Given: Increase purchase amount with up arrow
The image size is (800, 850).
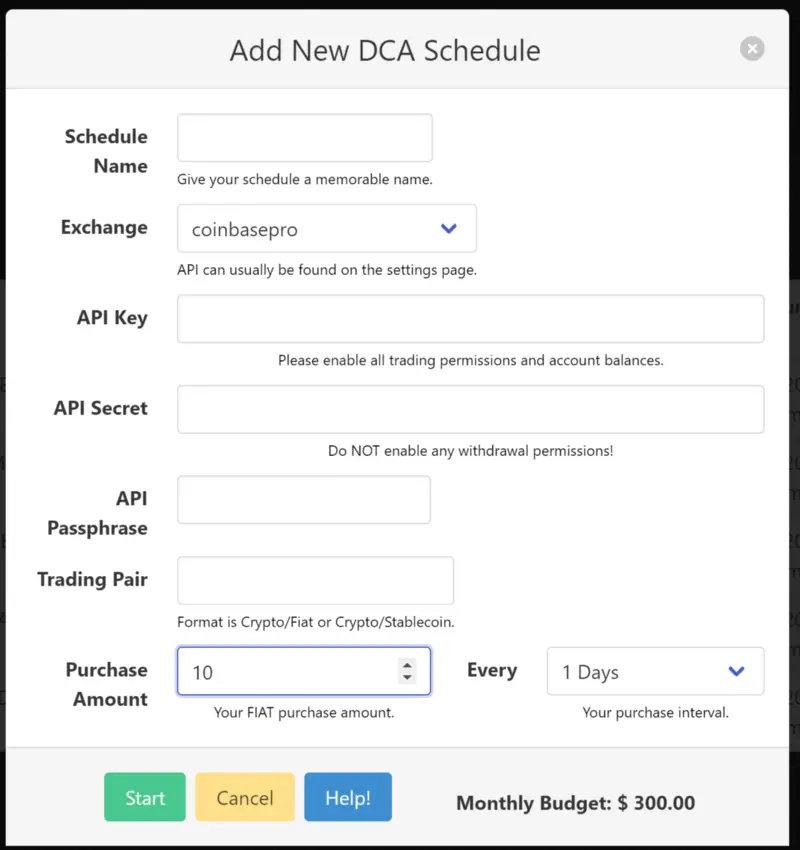Looking at the screenshot, I should point(407,665).
